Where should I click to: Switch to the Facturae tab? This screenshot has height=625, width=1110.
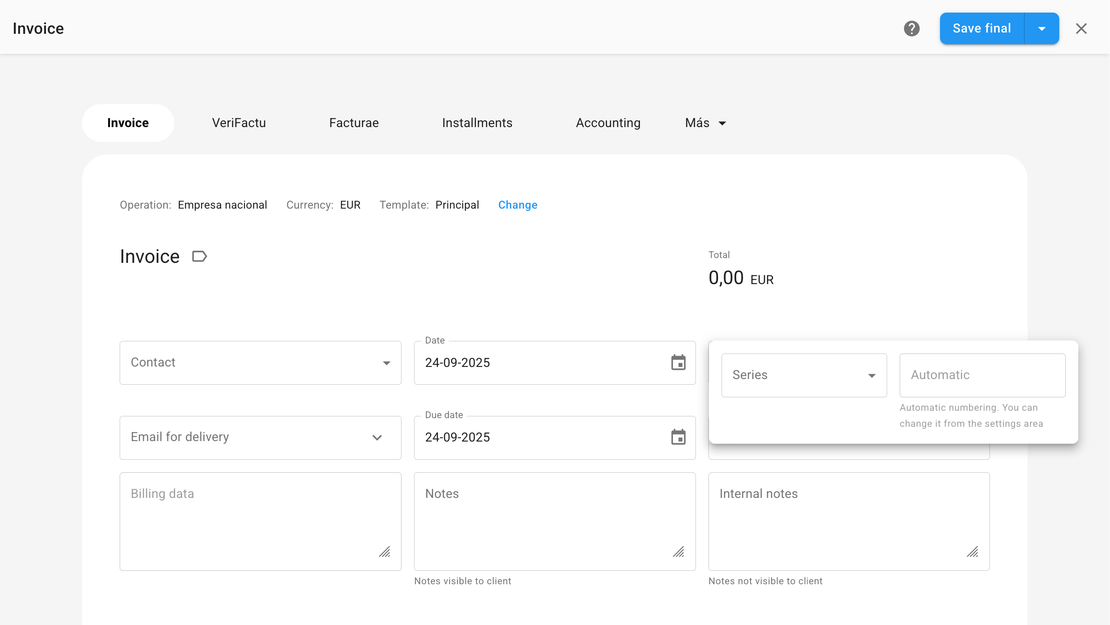coord(354,123)
